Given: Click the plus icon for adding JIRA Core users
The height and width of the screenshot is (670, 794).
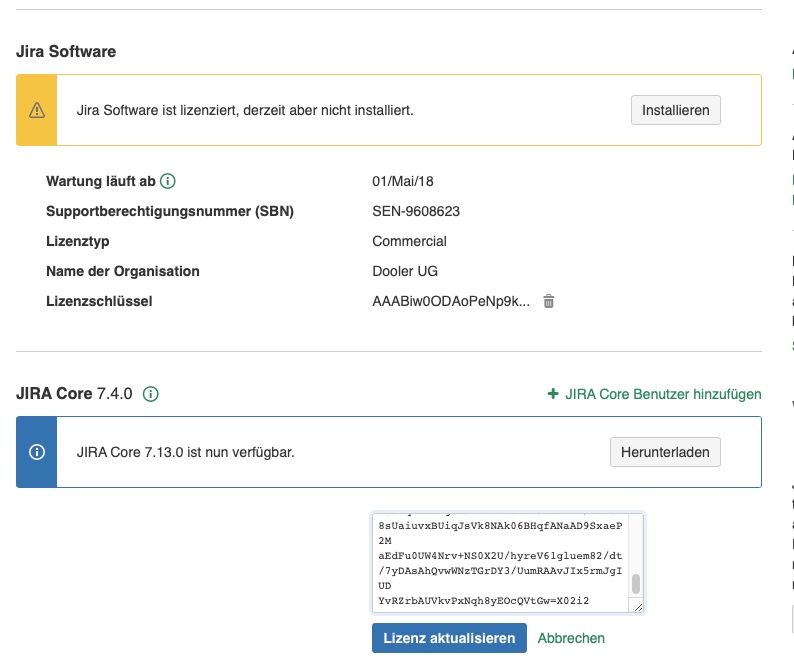Looking at the screenshot, I should [553, 393].
